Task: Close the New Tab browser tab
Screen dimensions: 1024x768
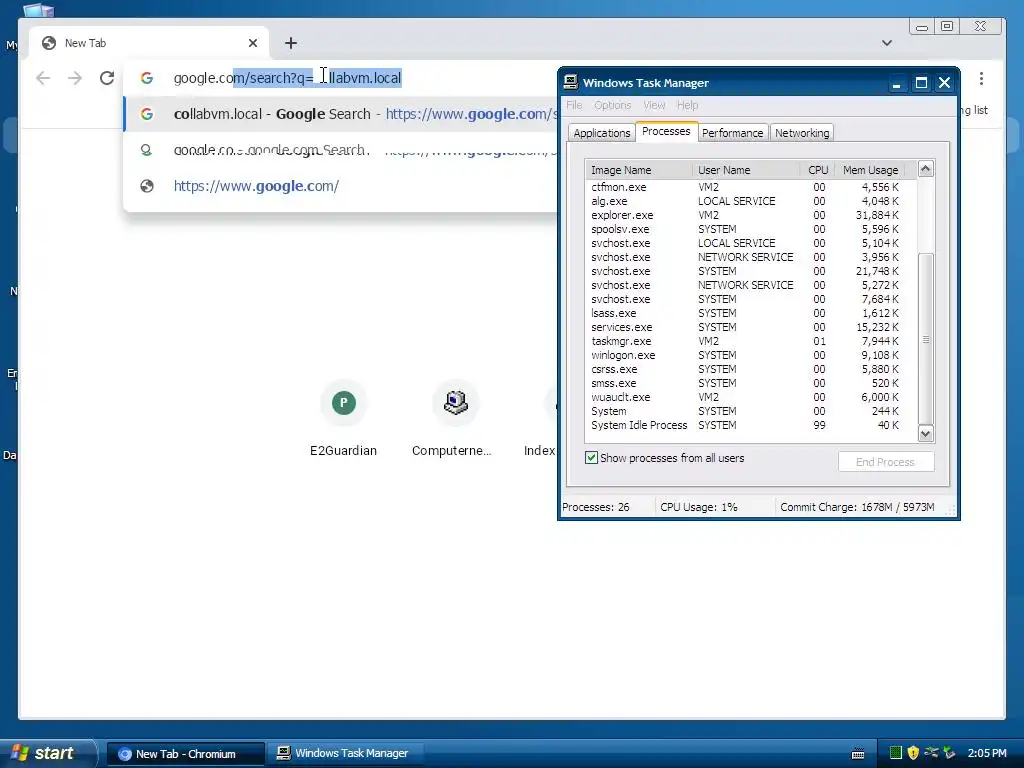Action: (x=253, y=43)
